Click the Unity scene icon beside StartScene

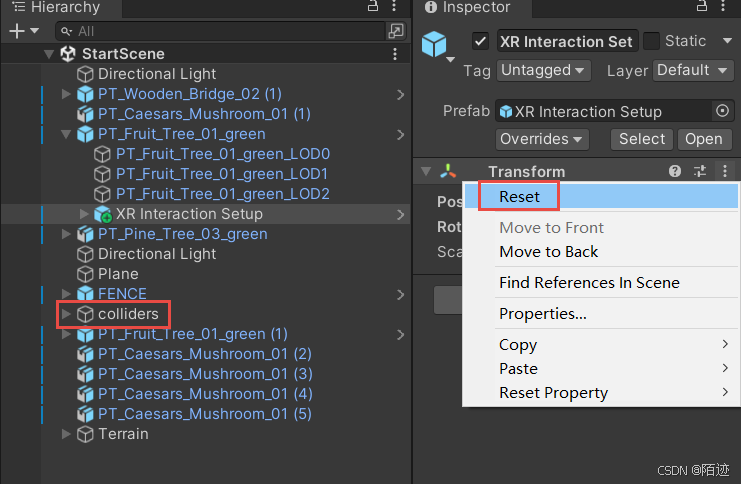point(68,54)
